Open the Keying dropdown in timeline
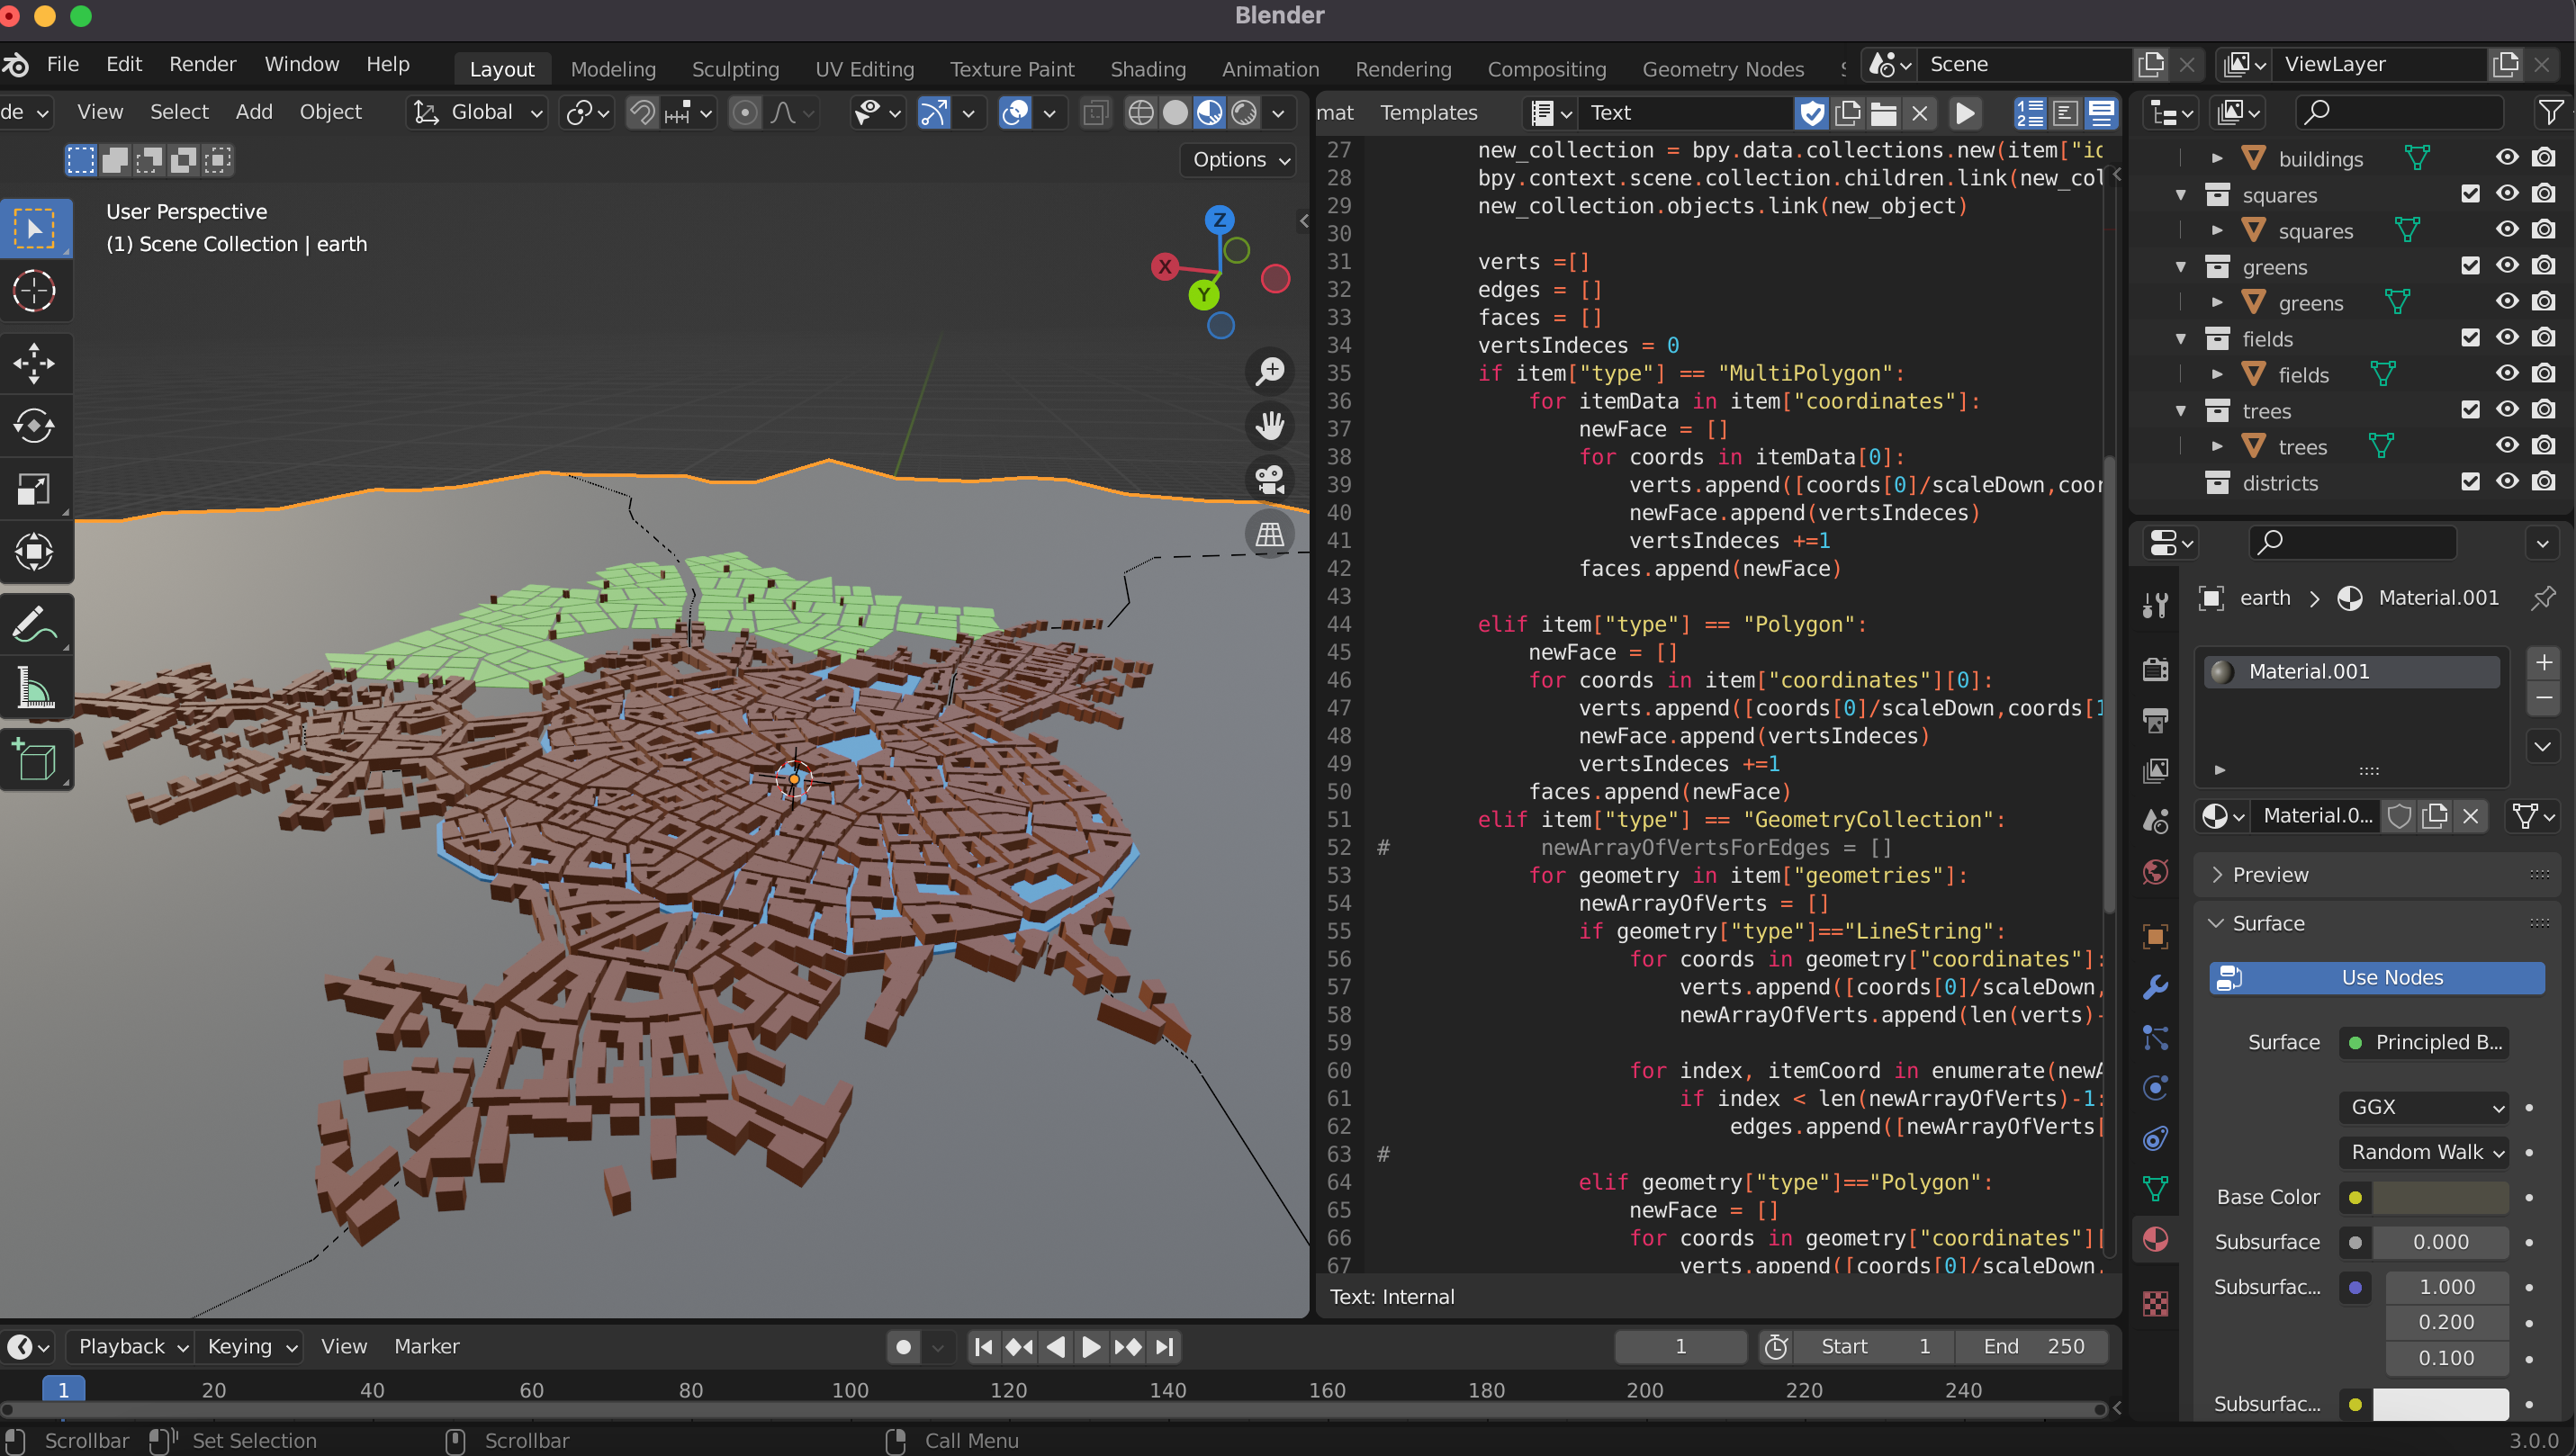 click(x=251, y=1347)
